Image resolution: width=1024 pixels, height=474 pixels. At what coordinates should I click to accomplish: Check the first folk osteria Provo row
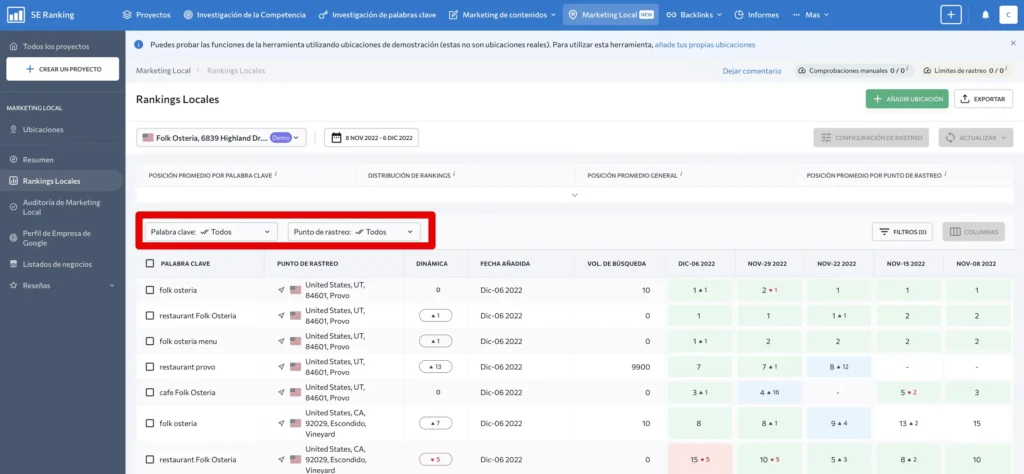pos(150,290)
